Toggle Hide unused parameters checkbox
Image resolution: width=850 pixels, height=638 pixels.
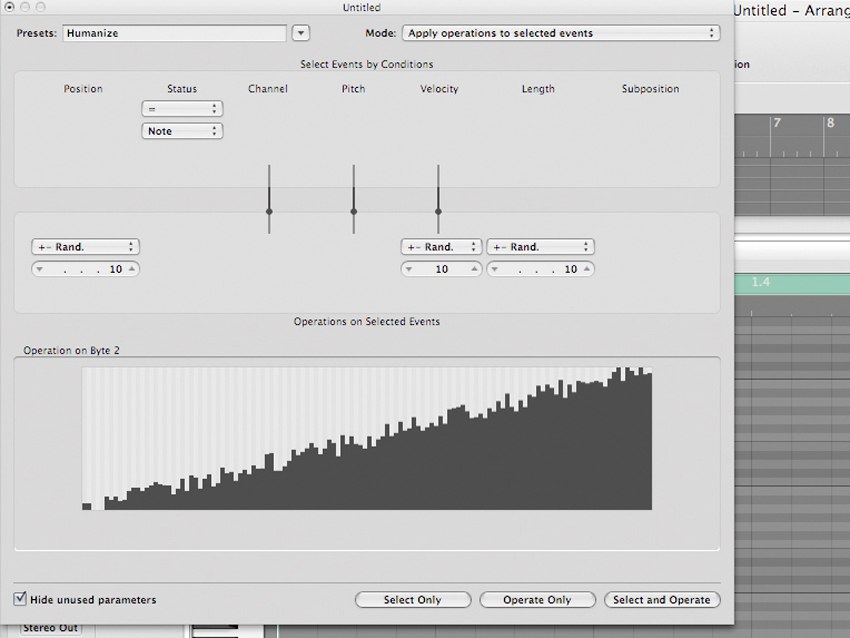20,598
